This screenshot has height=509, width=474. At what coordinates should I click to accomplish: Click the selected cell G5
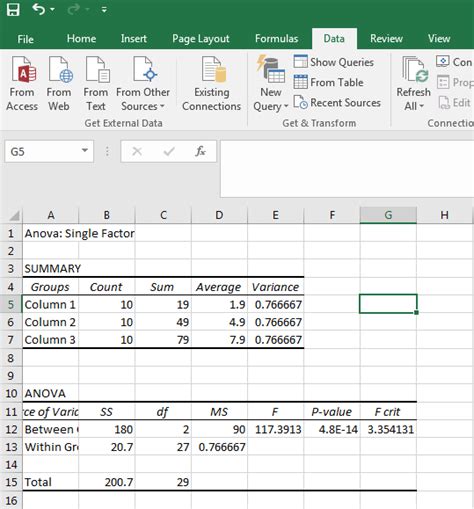pos(388,304)
